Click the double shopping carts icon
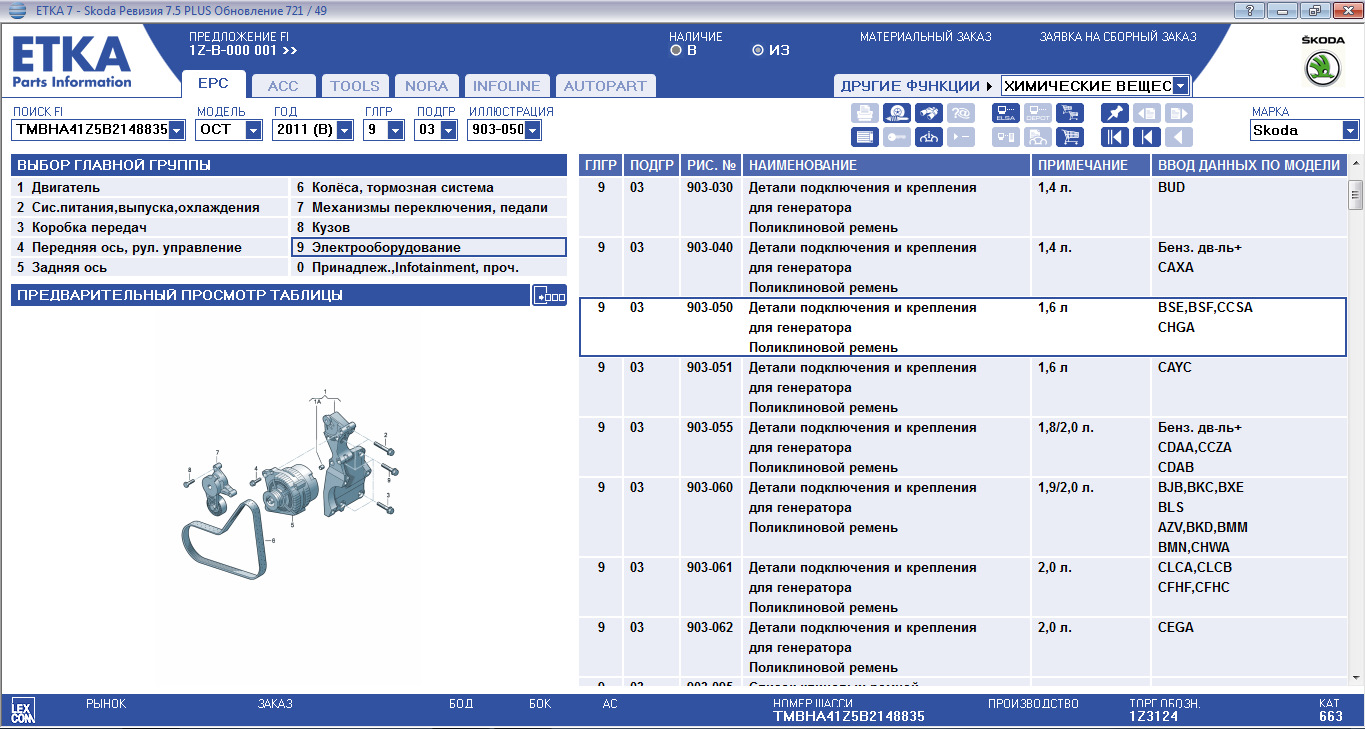This screenshot has height=729, width=1365. pyautogui.click(x=1070, y=113)
